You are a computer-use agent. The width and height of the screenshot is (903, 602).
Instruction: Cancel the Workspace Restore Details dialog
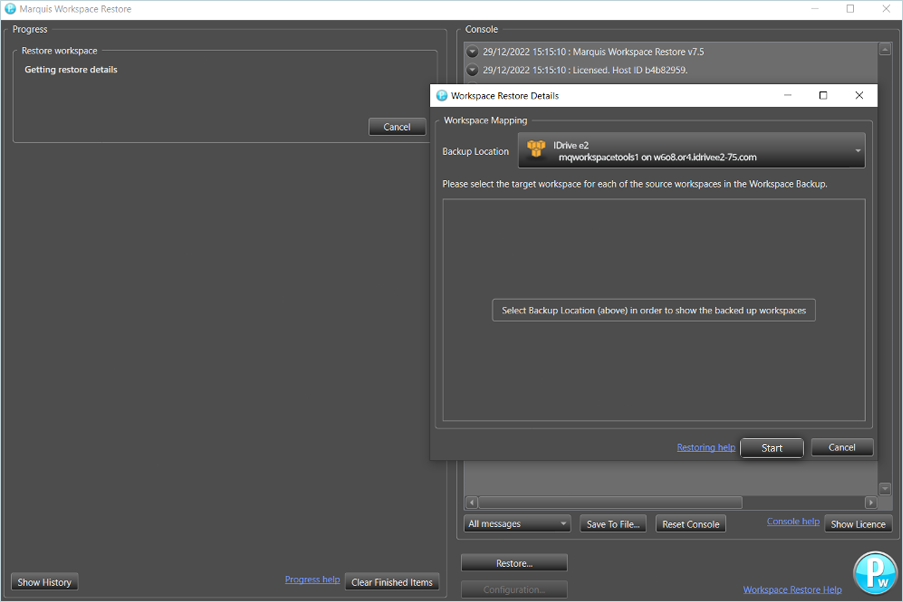pyautogui.click(x=841, y=447)
